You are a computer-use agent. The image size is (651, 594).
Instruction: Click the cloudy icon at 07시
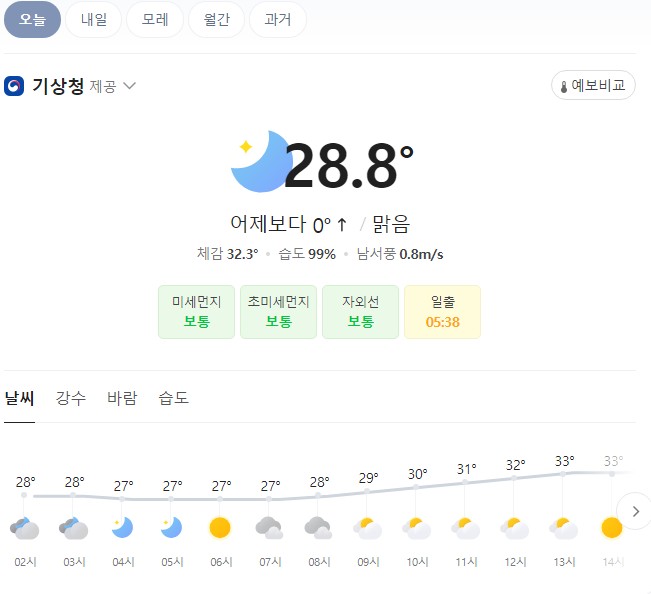coord(269,528)
